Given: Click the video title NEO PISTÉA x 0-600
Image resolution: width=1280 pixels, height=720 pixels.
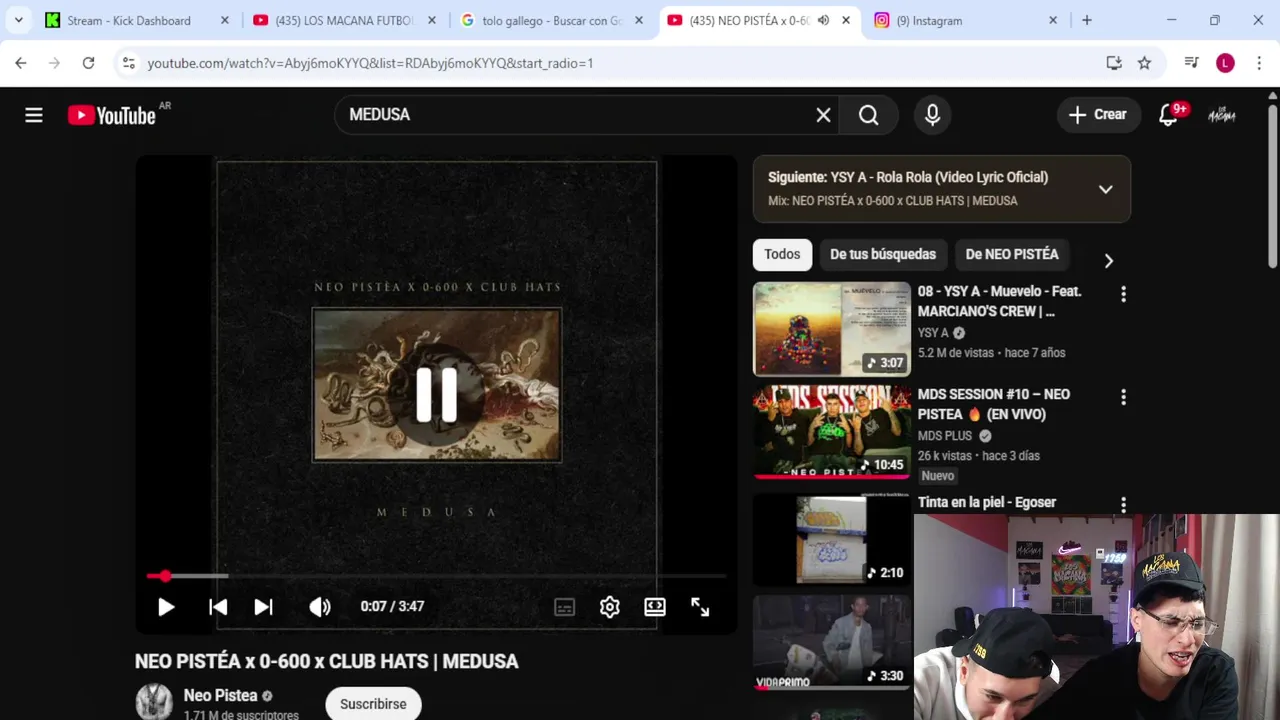Looking at the screenshot, I should click(327, 661).
